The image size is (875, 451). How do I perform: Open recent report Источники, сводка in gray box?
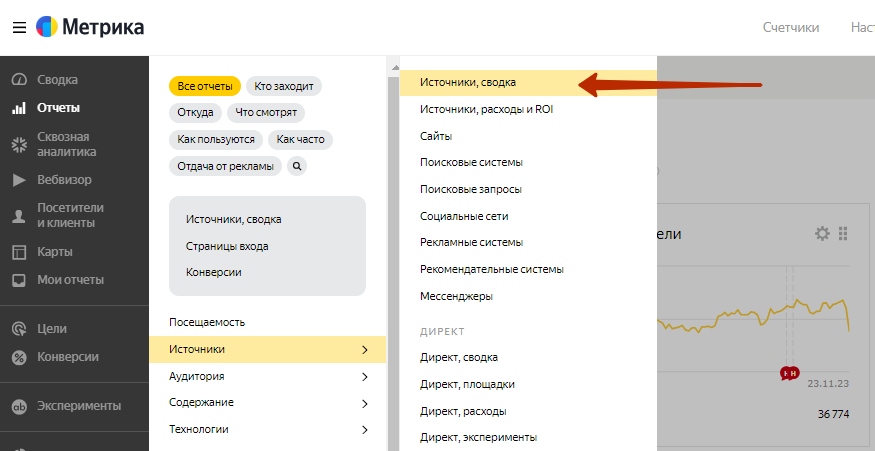[233, 219]
